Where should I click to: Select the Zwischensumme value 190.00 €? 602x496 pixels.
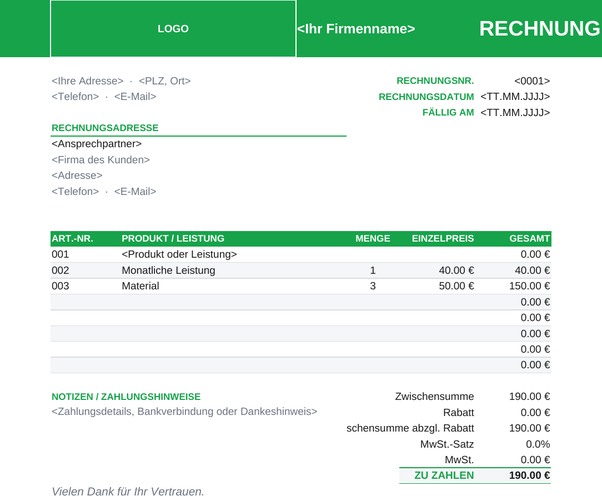point(529,397)
